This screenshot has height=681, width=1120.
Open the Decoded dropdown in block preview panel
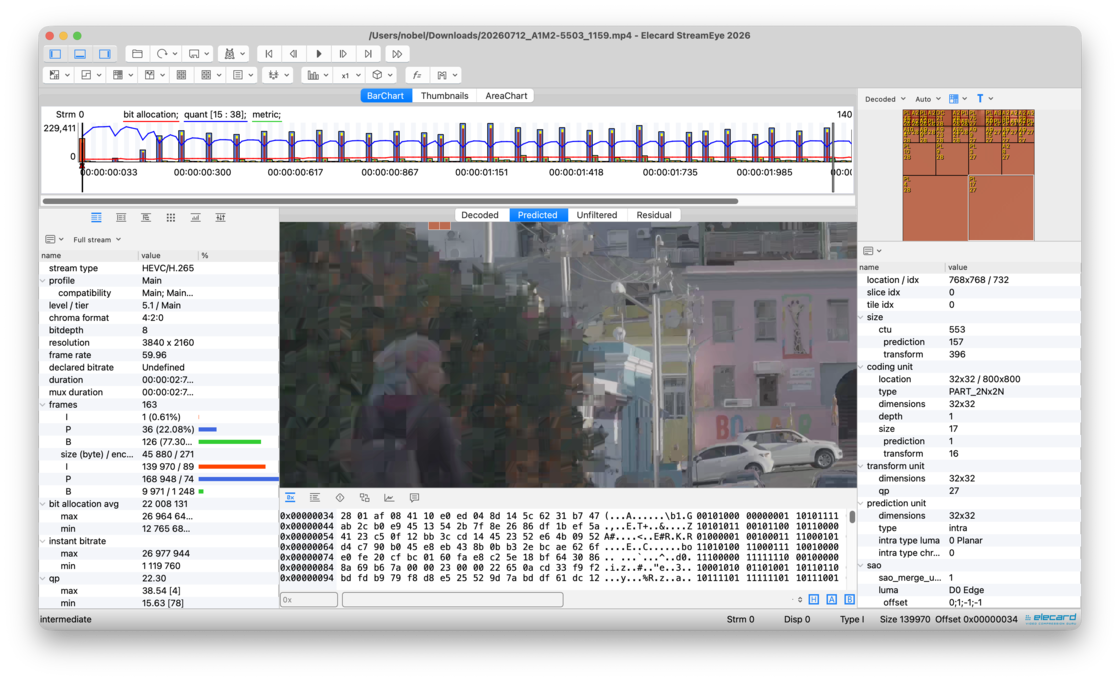[885, 99]
